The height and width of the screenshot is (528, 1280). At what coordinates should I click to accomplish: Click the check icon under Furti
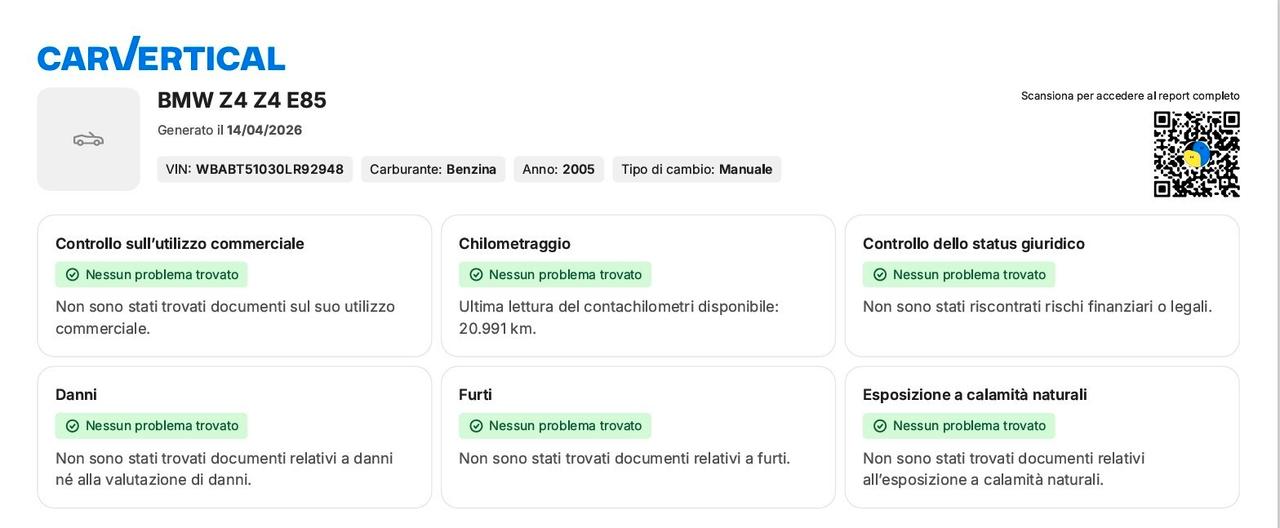[476, 426]
